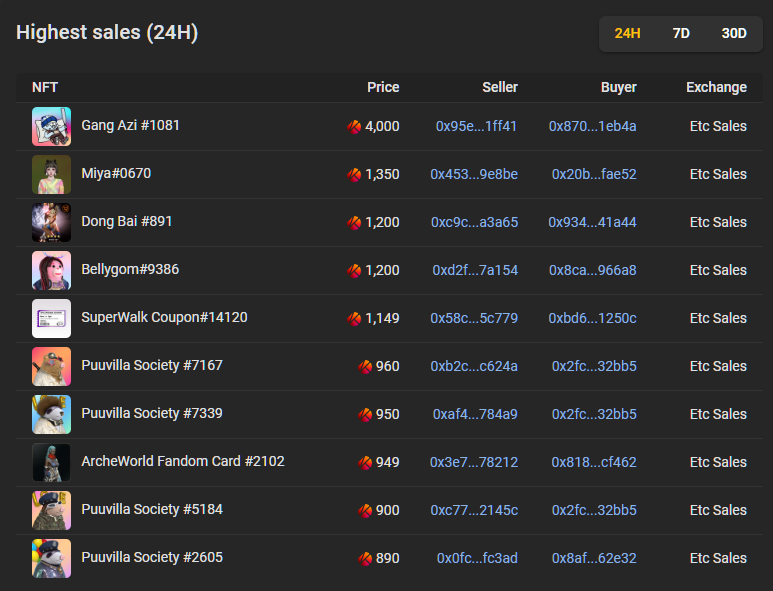This screenshot has width=773, height=591.
Task: Click the Klay icon beside price 4,000
Action: 354,127
